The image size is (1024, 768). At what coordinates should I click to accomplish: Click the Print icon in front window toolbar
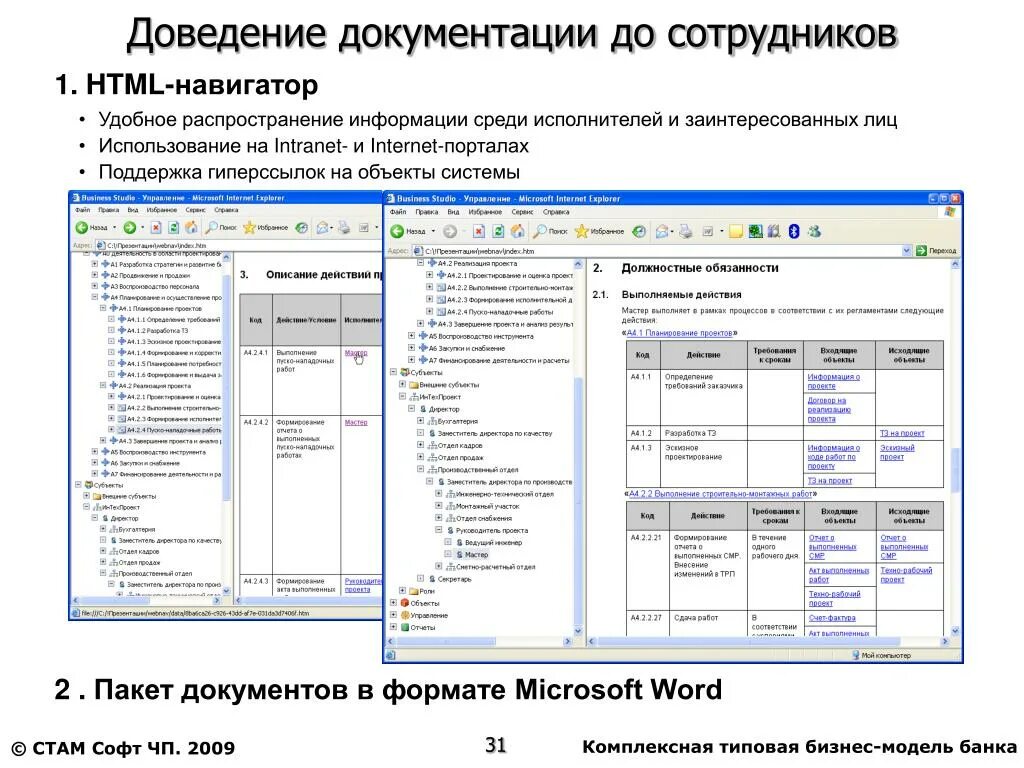click(x=685, y=231)
